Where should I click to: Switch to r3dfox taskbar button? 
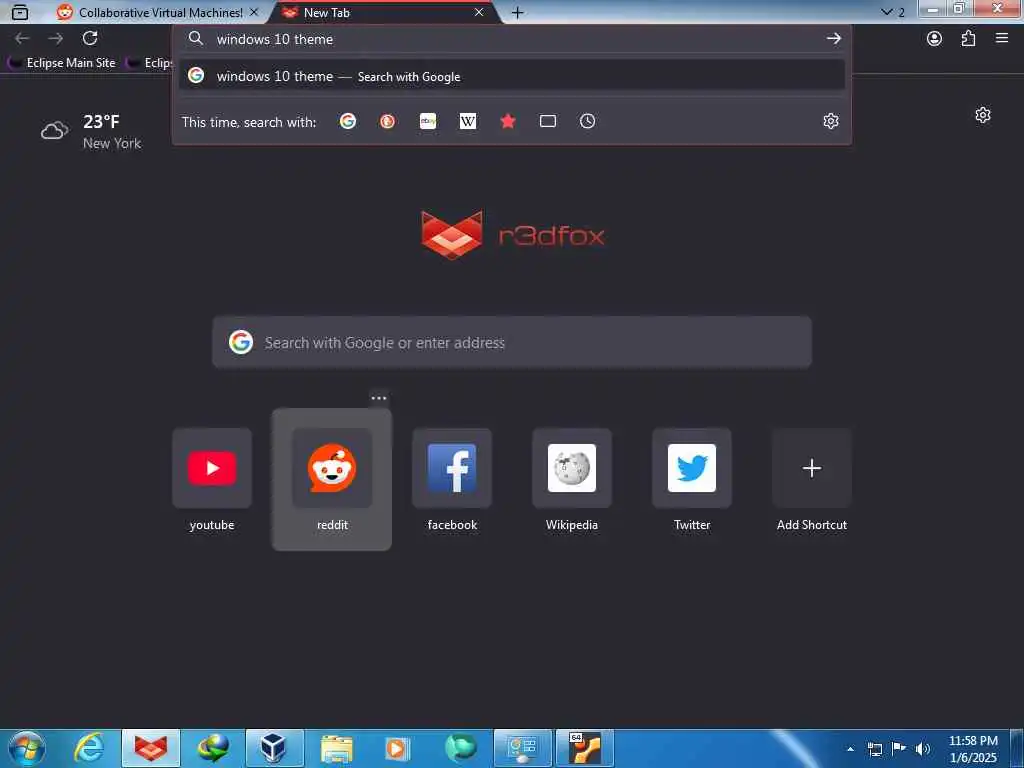[x=151, y=748]
